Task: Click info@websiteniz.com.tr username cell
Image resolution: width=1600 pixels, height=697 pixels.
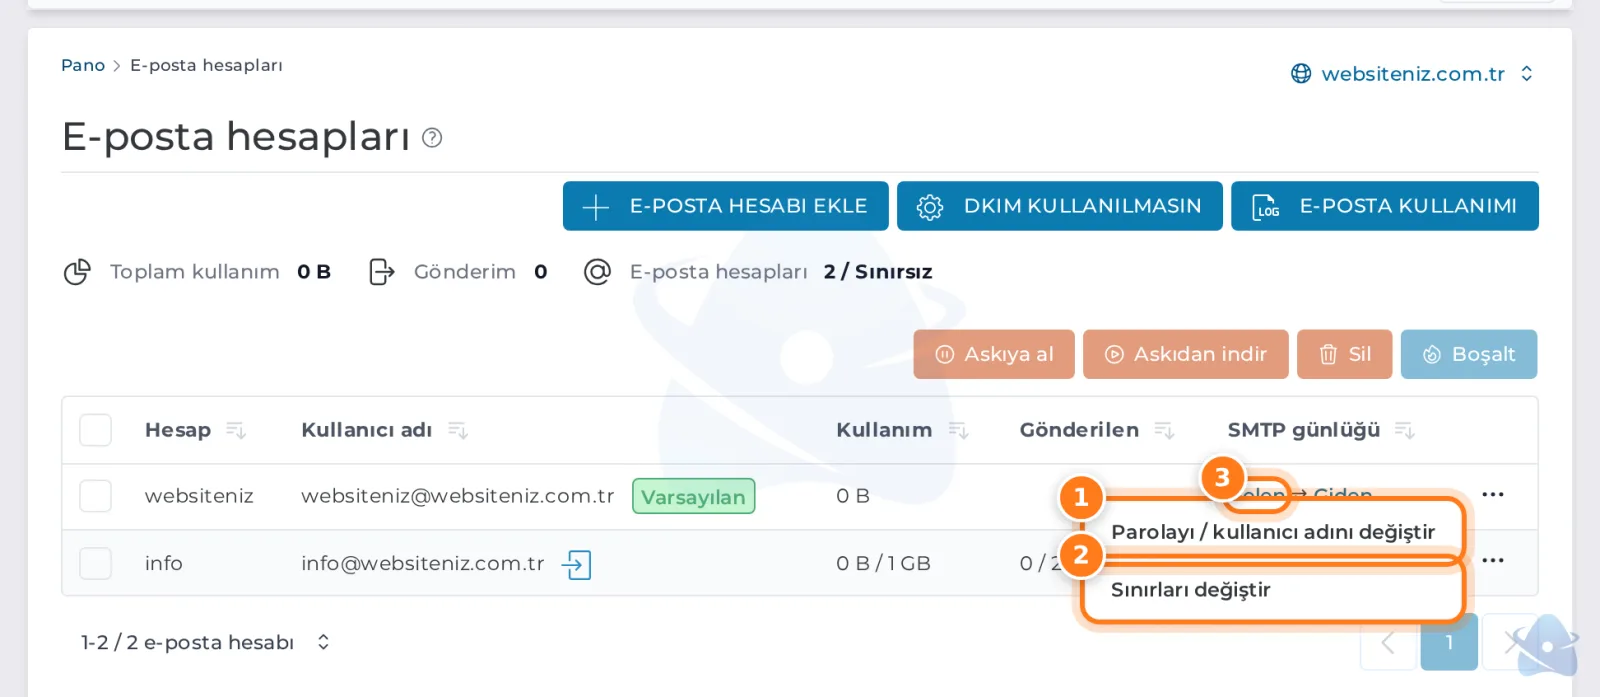Action: (x=422, y=563)
